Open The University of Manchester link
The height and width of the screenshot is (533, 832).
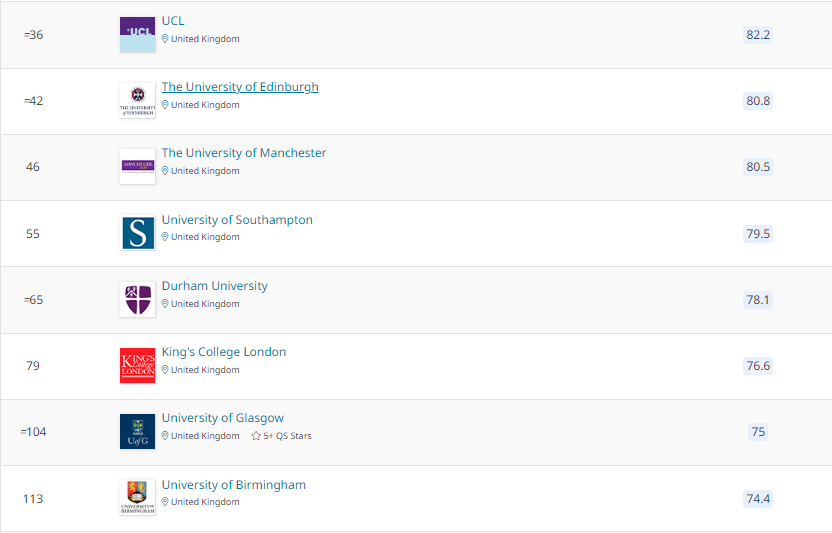(x=244, y=153)
